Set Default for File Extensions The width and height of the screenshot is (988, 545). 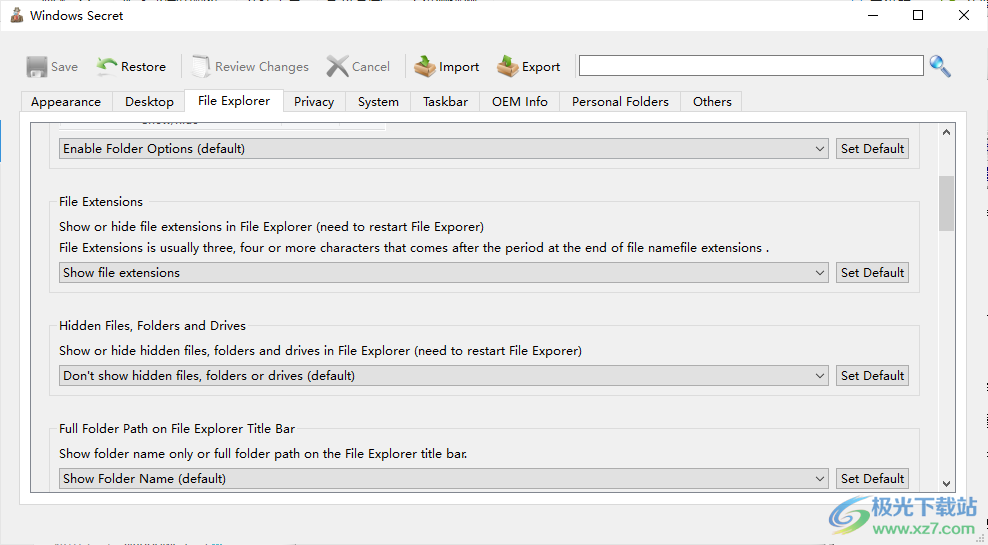(872, 273)
